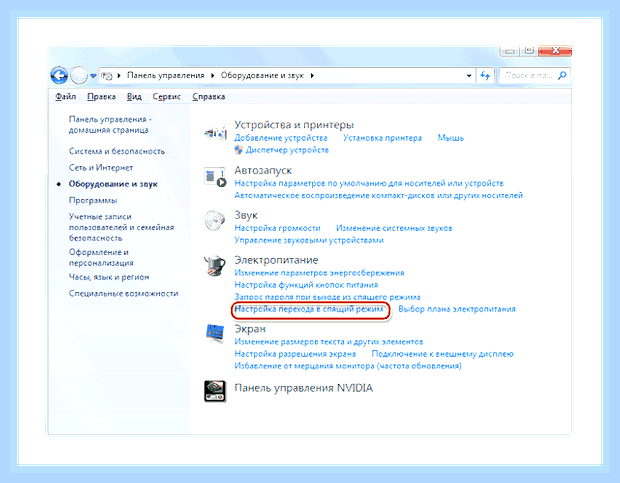Open Оформление и персонализация sidebar link
Image resolution: width=620 pixels, height=483 pixels.
pyautogui.click(x=101, y=257)
